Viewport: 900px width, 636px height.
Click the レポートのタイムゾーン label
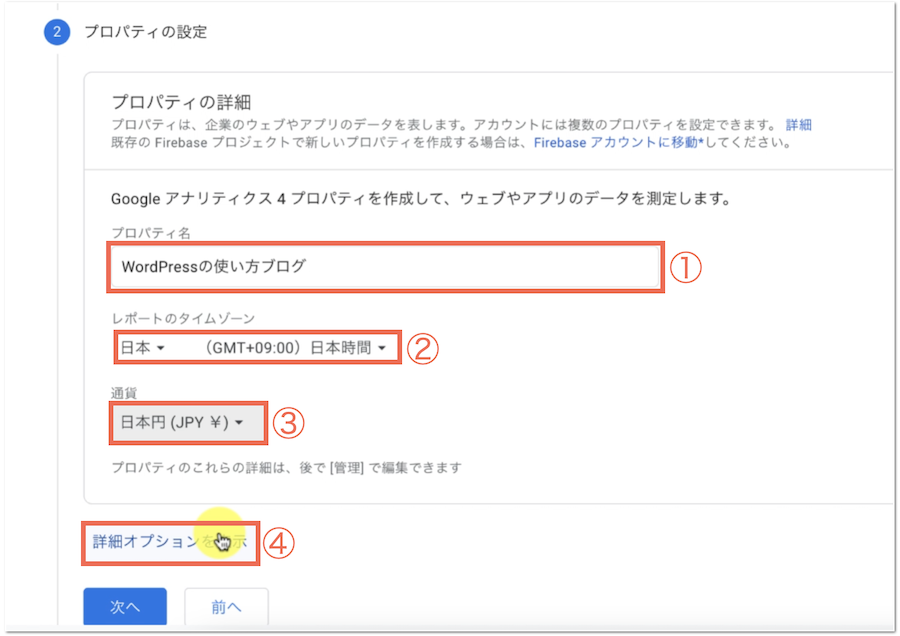pos(183,318)
